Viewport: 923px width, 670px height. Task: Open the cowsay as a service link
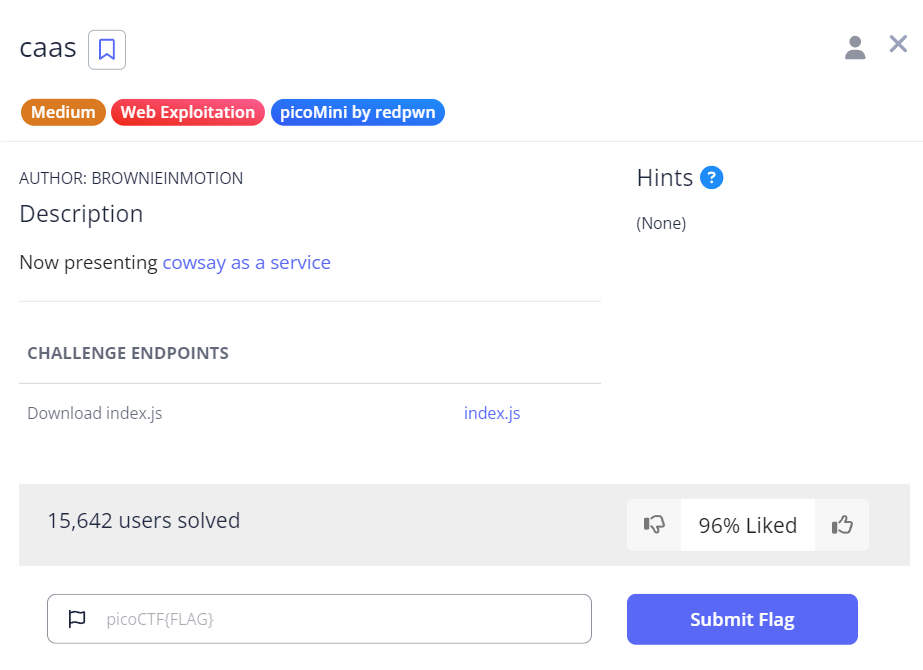(x=246, y=263)
